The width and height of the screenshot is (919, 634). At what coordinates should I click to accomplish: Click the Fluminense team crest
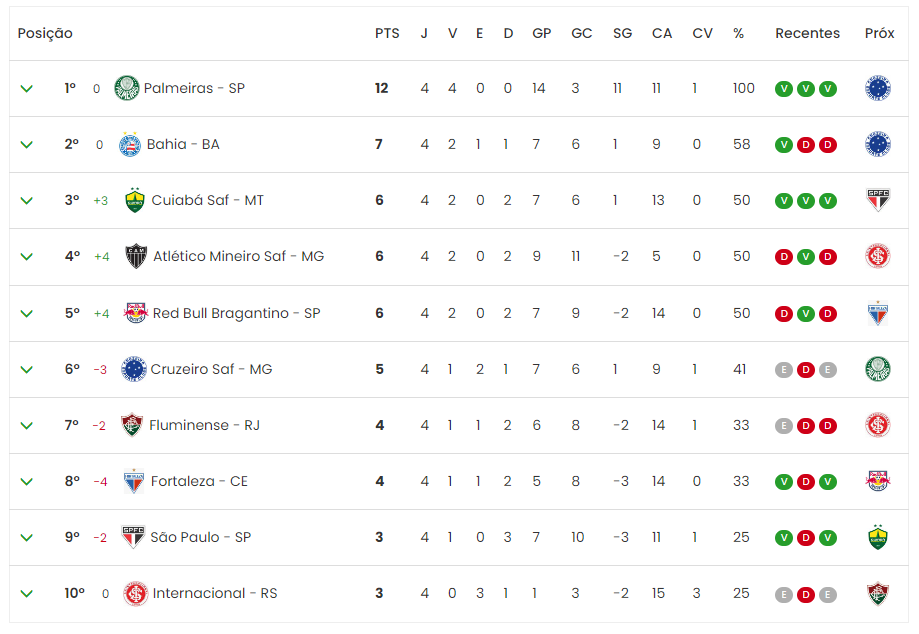coord(131,425)
